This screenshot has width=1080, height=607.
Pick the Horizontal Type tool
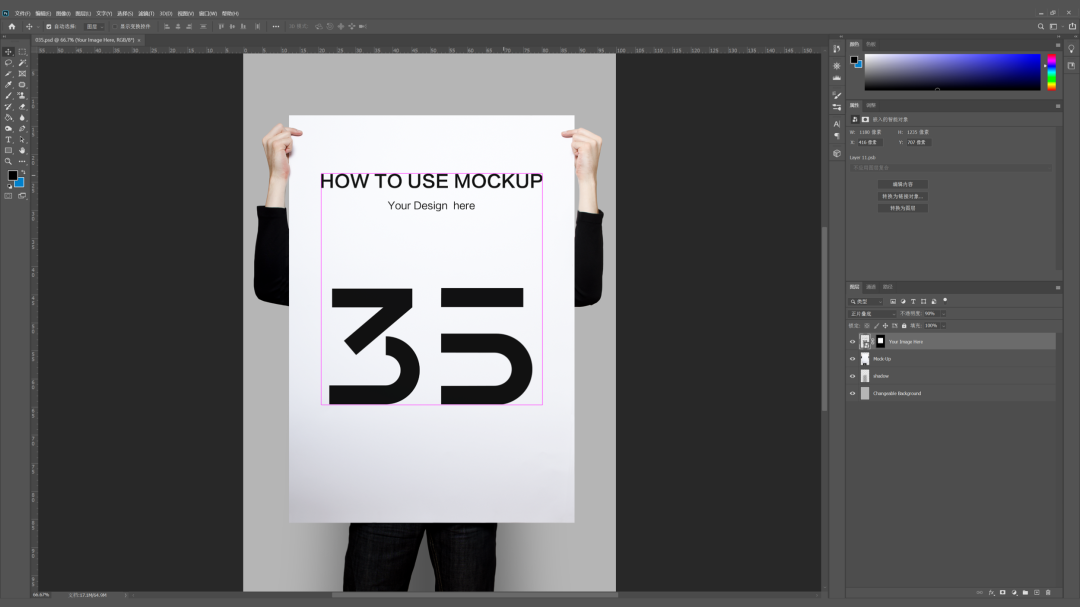(x=8, y=139)
